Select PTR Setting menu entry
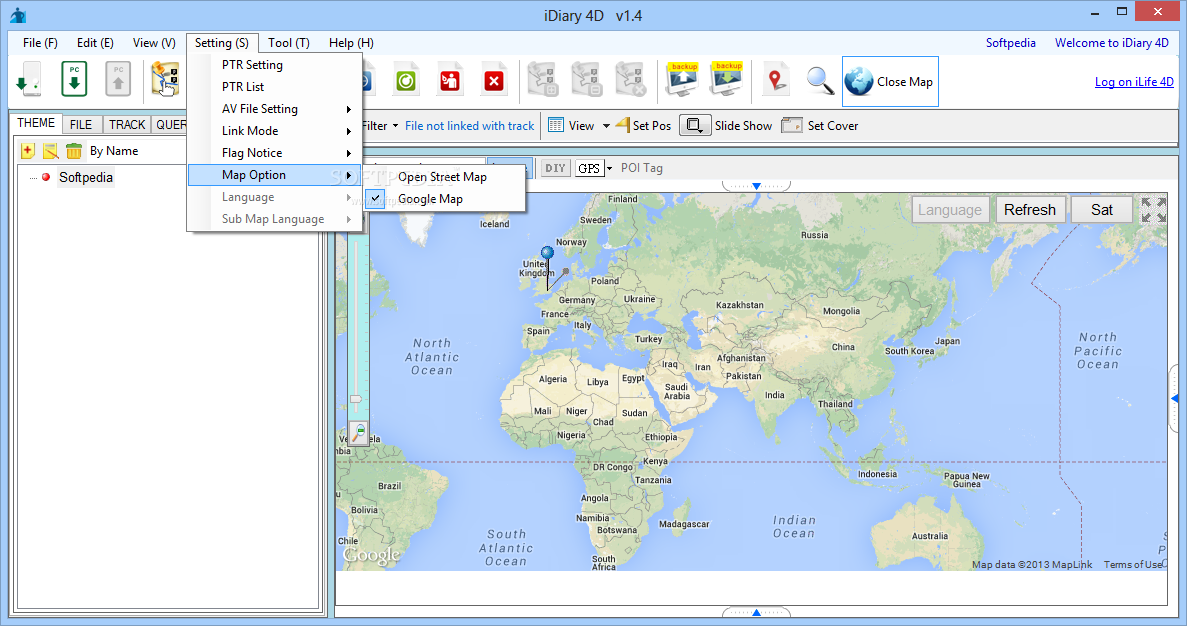This screenshot has height=626, width=1187. [275, 65]
